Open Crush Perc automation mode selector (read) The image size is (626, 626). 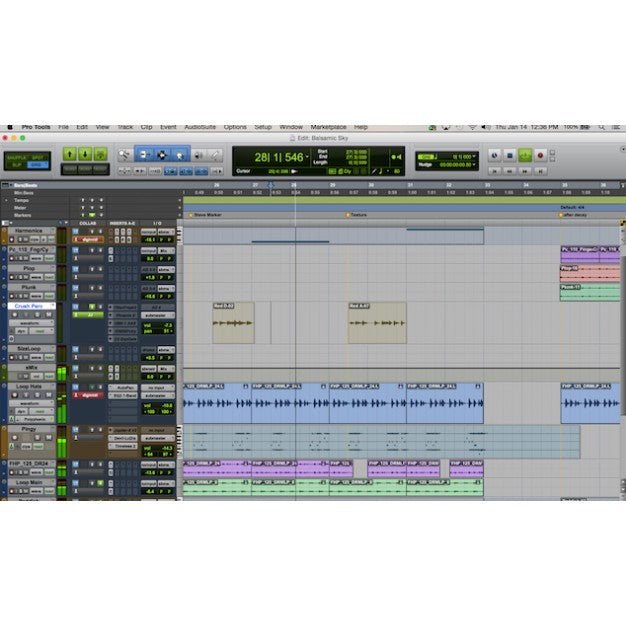(x=42, y=331)
